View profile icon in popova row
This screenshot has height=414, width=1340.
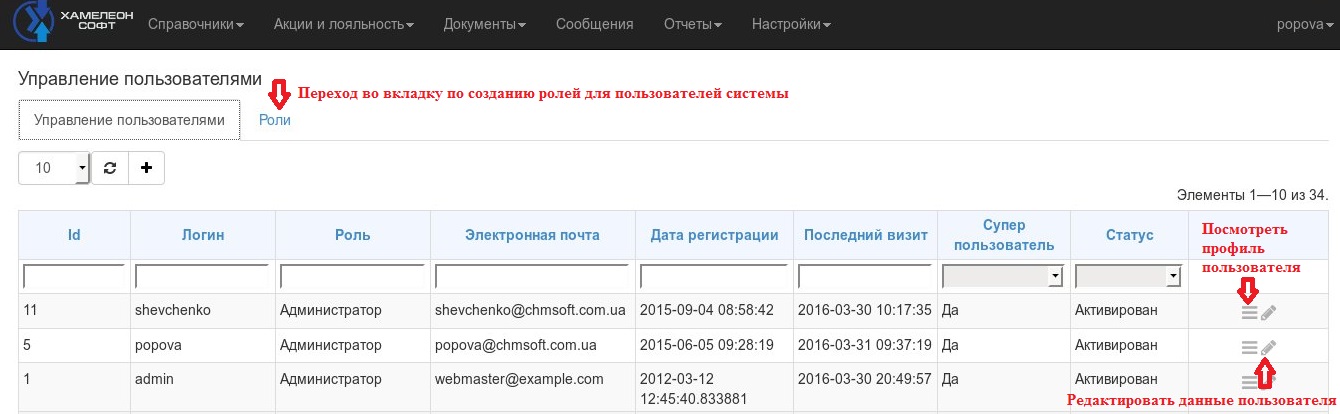[1249, 347]
